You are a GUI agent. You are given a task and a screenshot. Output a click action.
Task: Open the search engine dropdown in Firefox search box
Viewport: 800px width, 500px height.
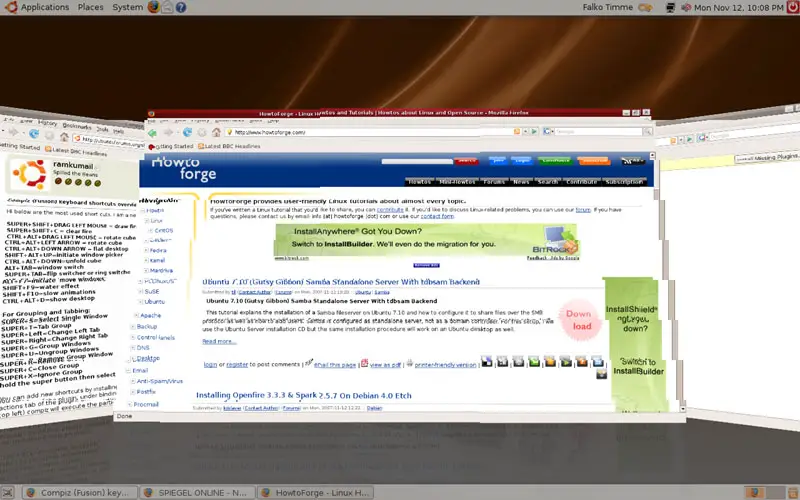click(x=548, y=131)
